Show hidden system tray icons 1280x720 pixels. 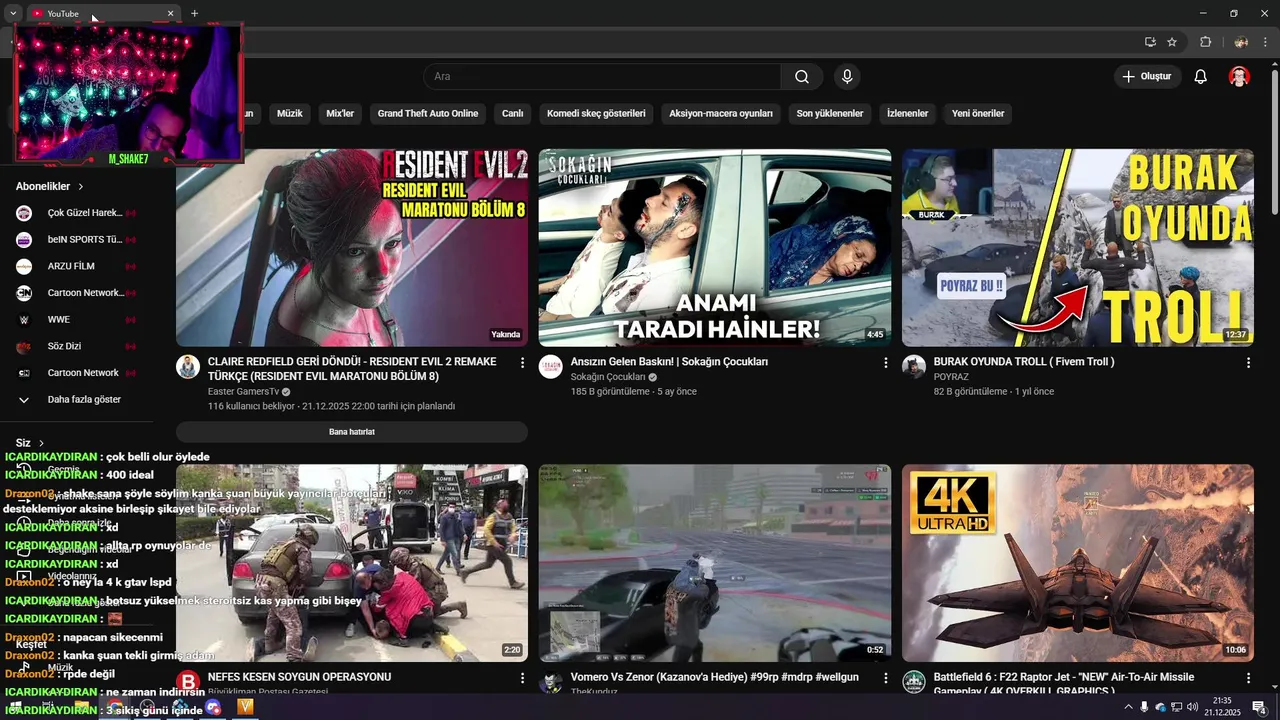(x=1128, y=707)
